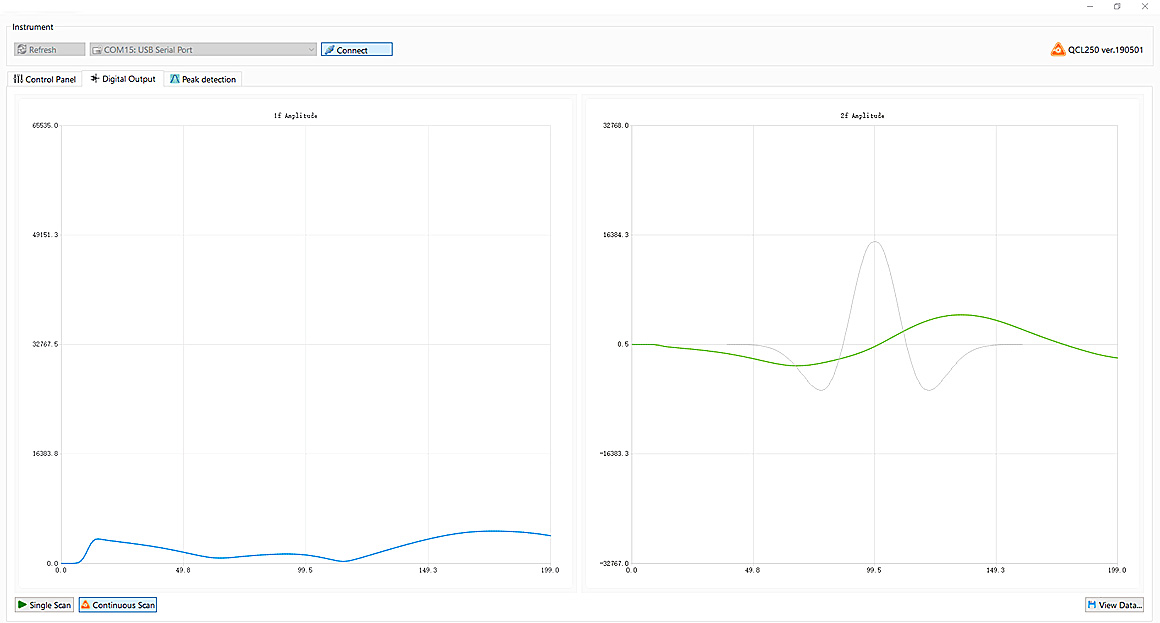The image size is (1160, 623).
Task: Click the 1f Amplitude chart title
Action: pos(295,116)
